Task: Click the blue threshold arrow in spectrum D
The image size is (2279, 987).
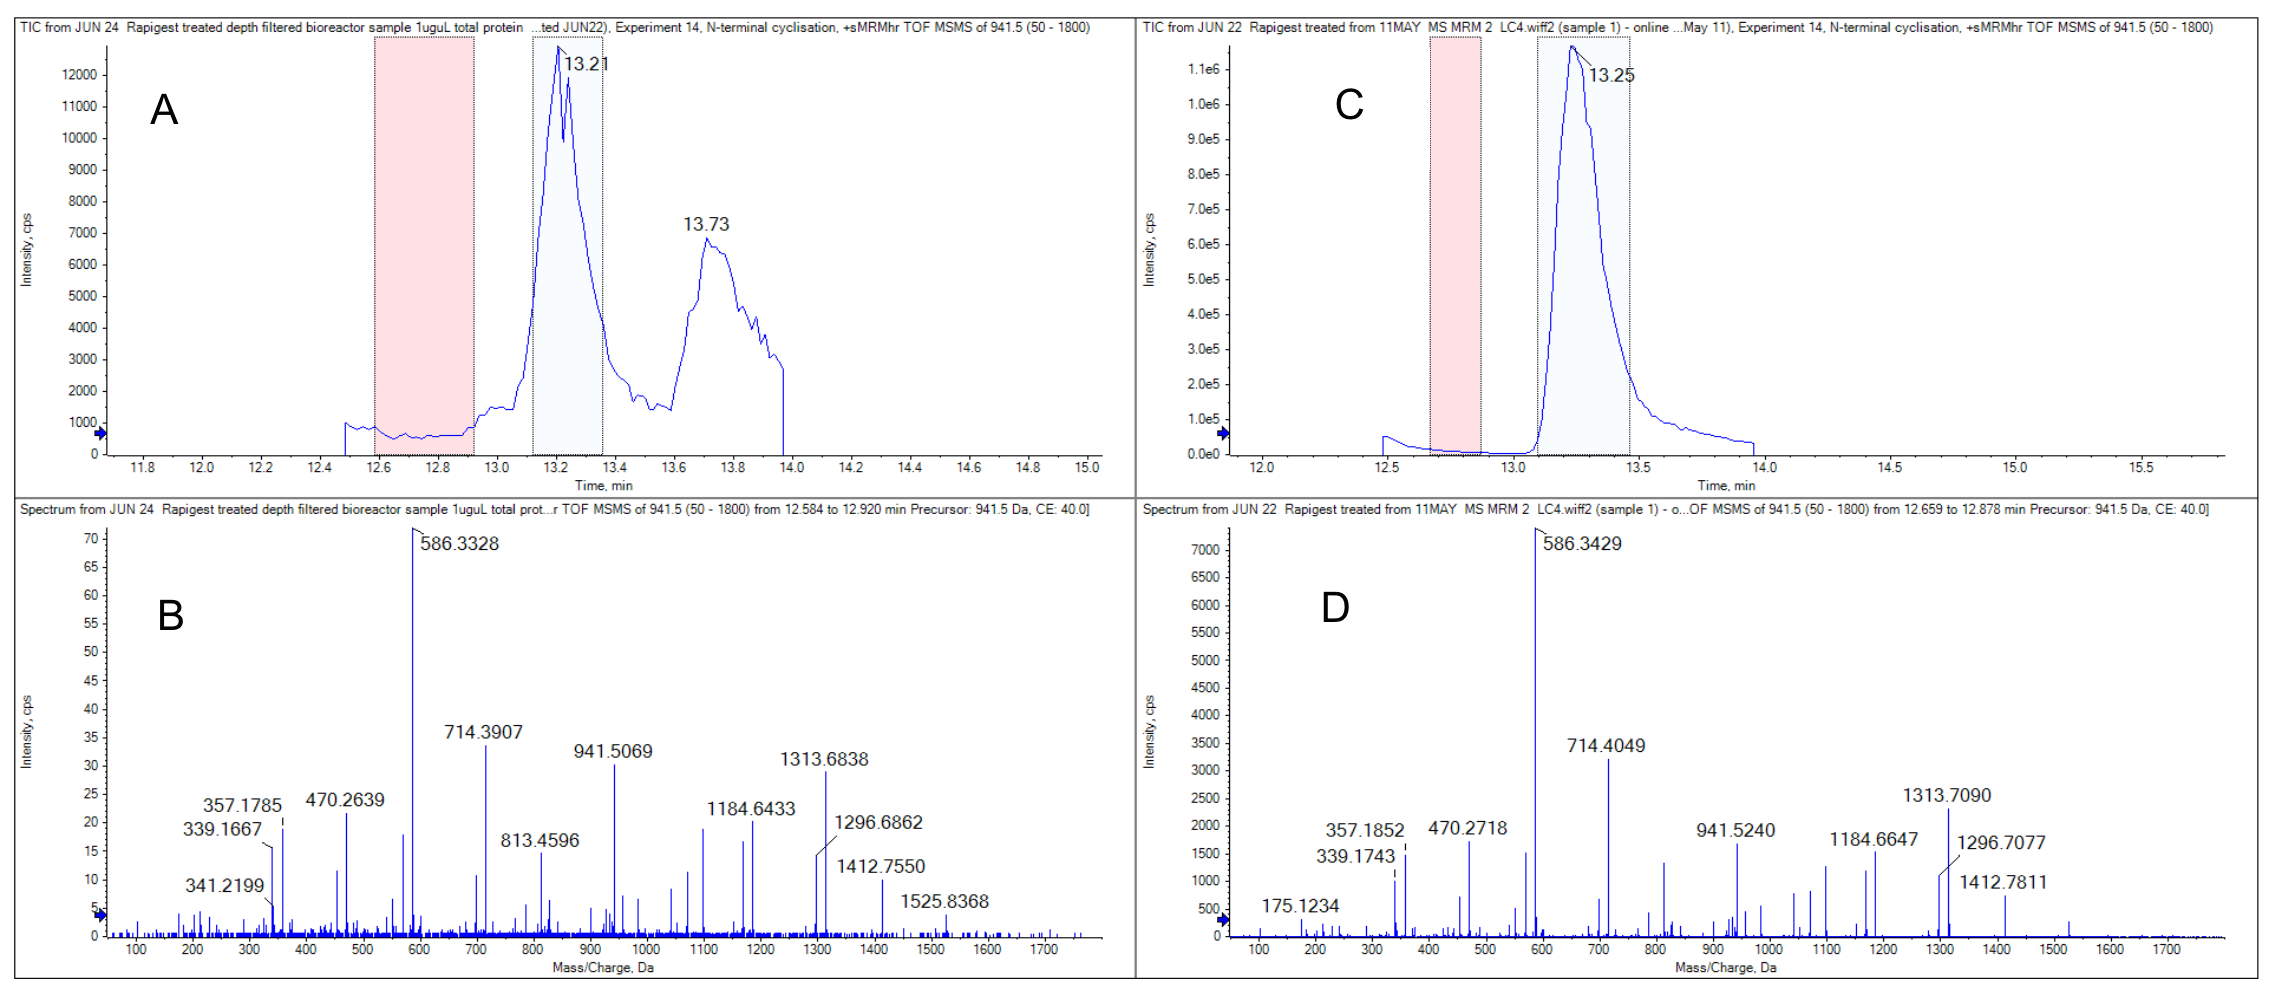Action: (1223, 919)
